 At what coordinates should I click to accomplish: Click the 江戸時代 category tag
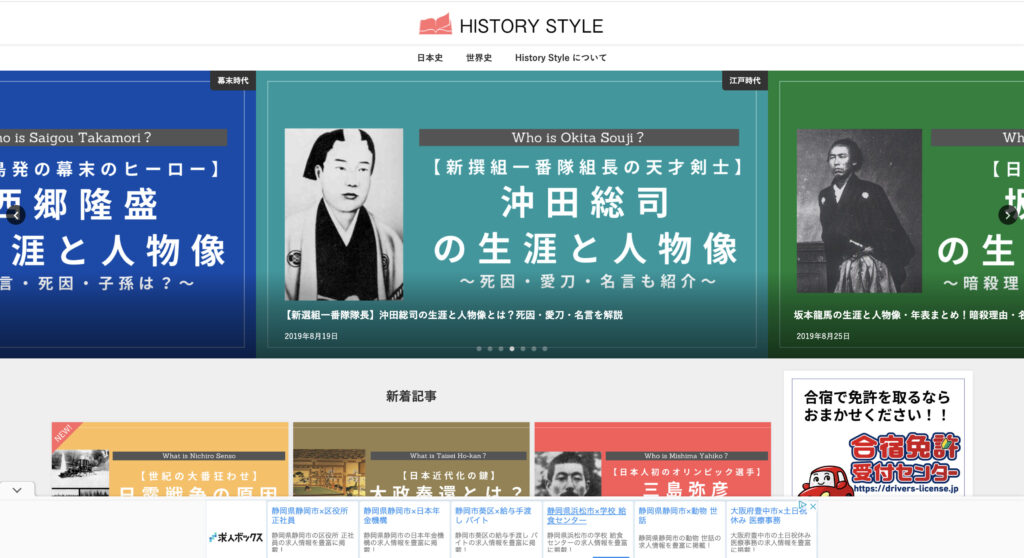pos(745,81)
